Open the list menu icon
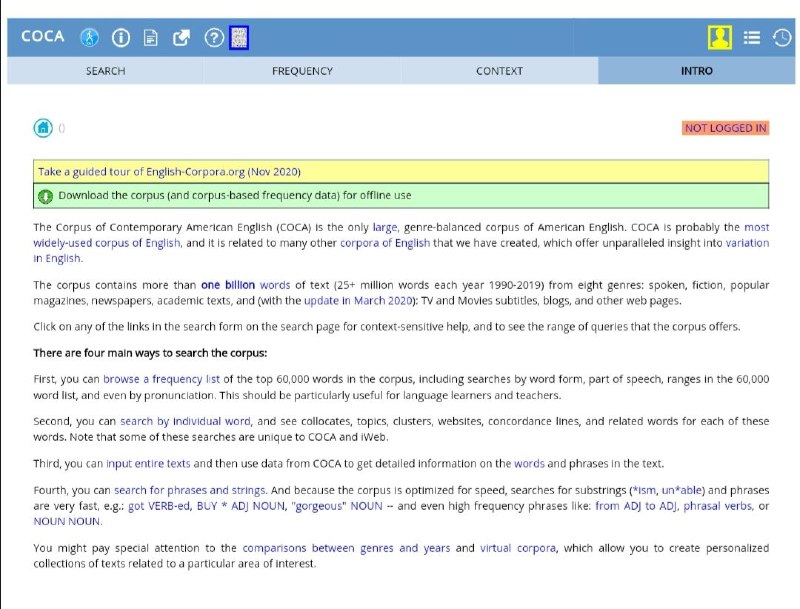 [x=752, y=37]
